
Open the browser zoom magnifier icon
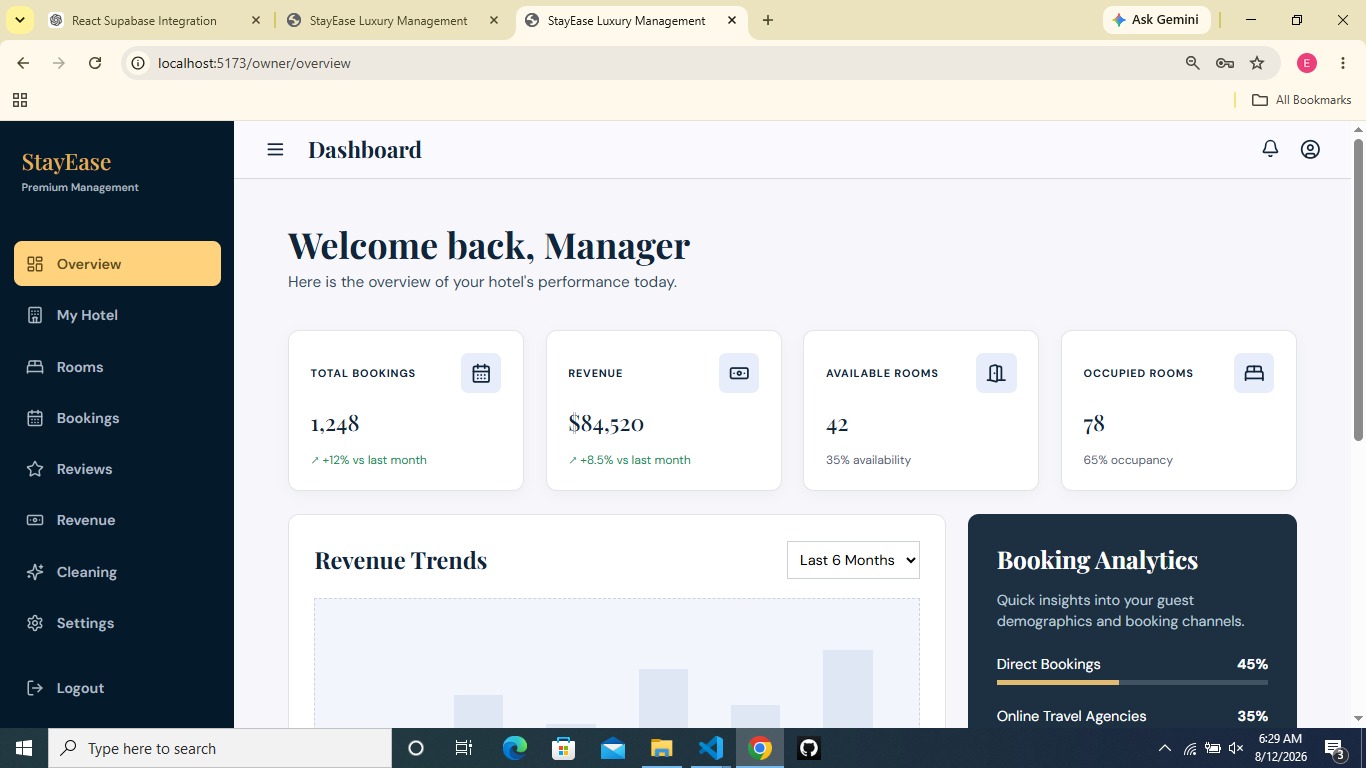click(x=1192, y=63)
